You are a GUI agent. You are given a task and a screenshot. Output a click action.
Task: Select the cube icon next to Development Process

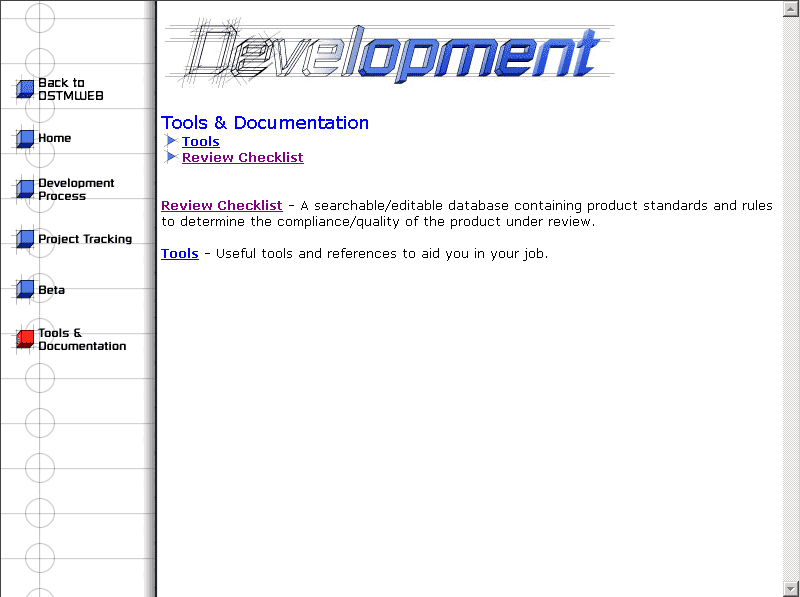tap(25, 189)
